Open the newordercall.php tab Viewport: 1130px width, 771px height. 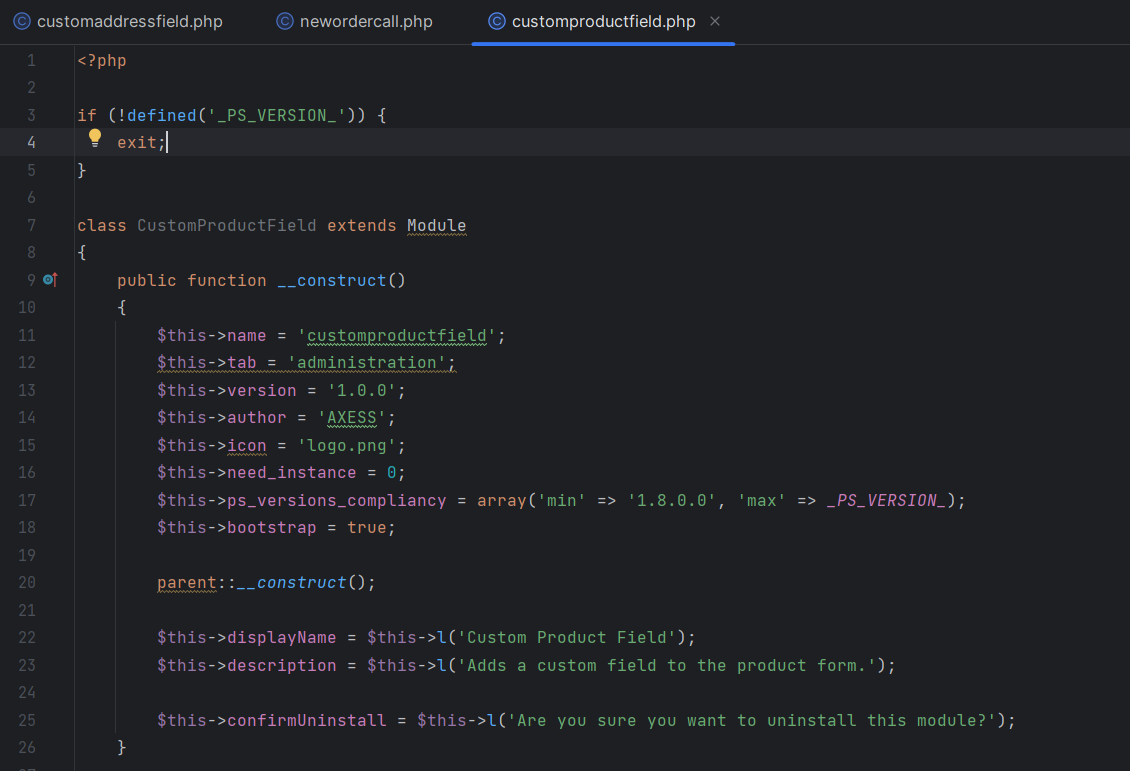click(x=366, y=21)
